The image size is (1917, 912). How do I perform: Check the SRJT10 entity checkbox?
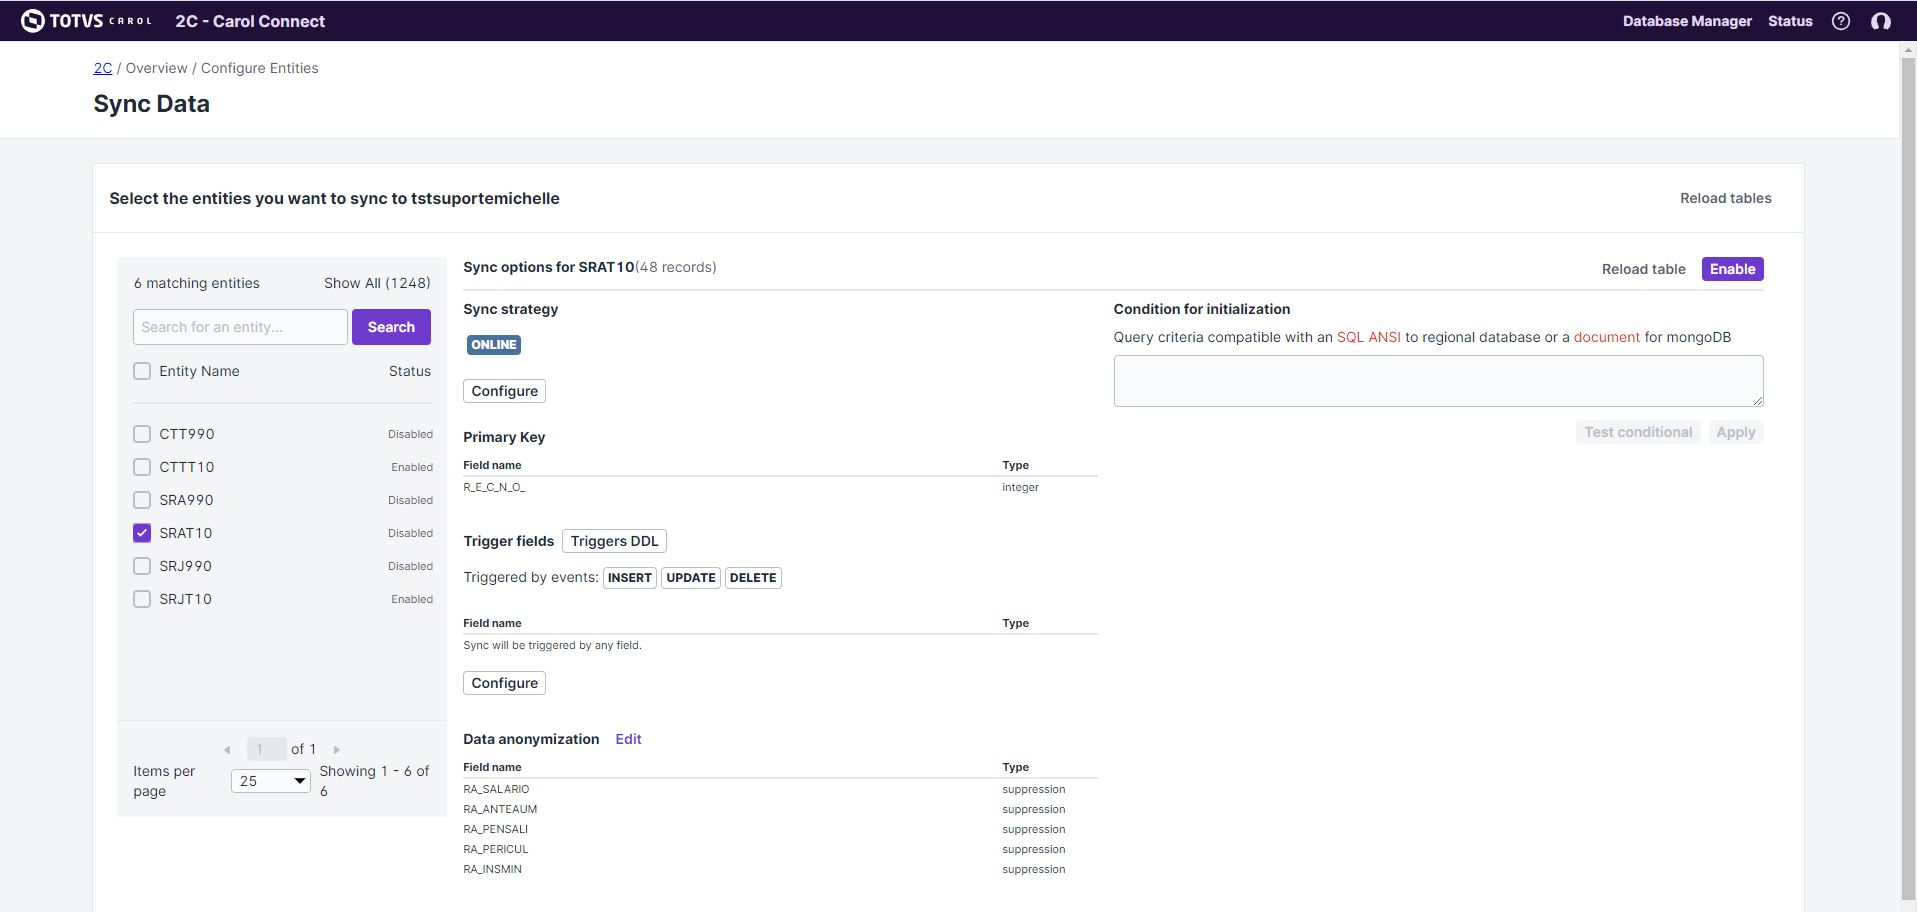click(x=142, y=599)
